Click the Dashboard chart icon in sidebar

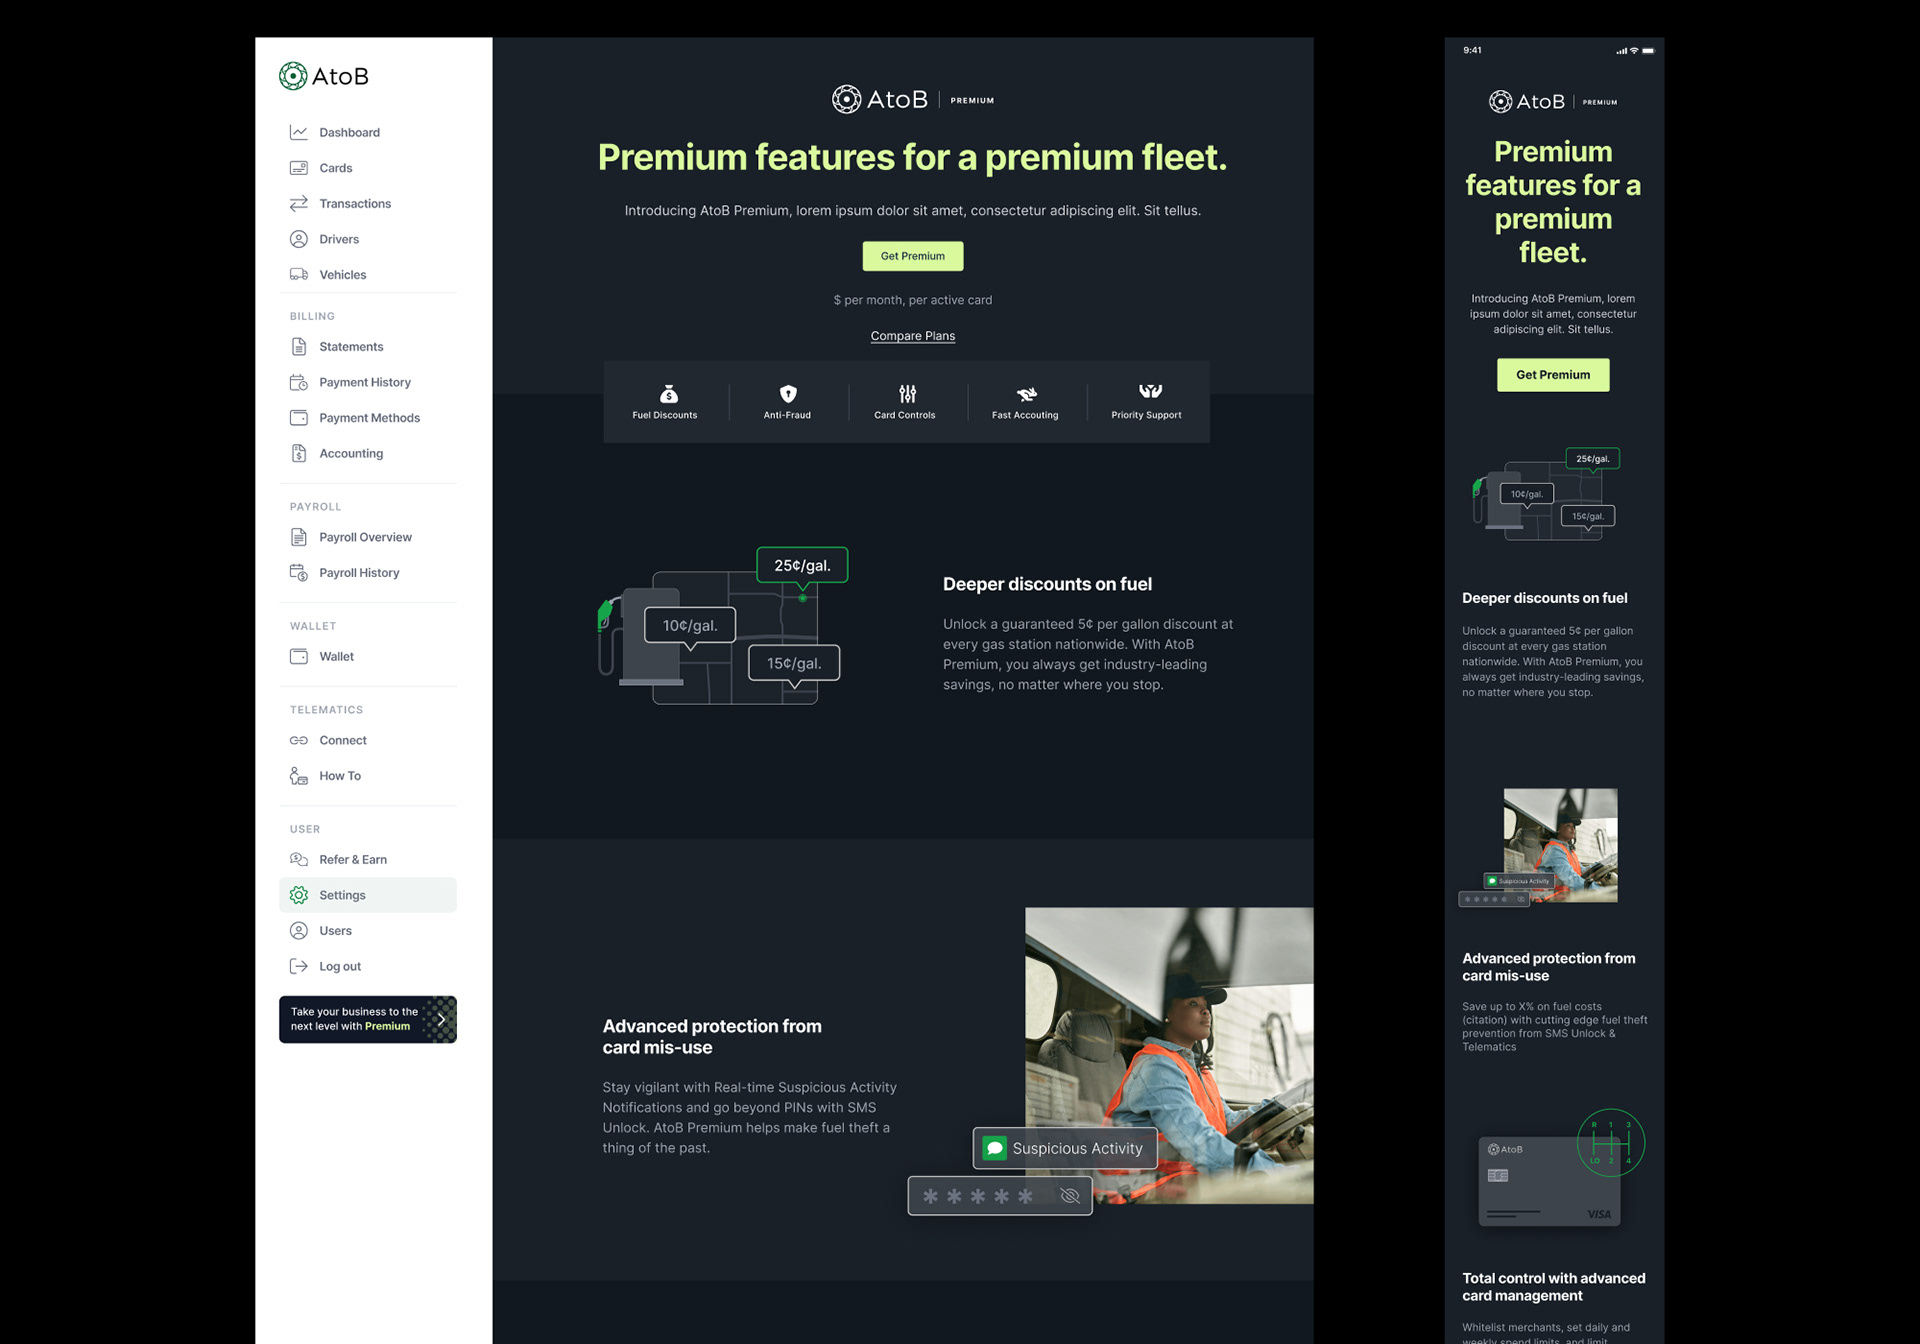coord(298,132)
